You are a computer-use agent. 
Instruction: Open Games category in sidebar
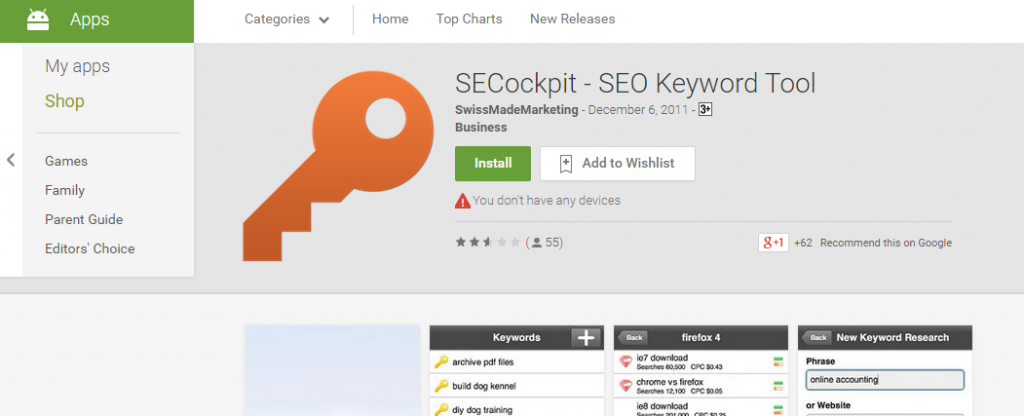point(66,161)
